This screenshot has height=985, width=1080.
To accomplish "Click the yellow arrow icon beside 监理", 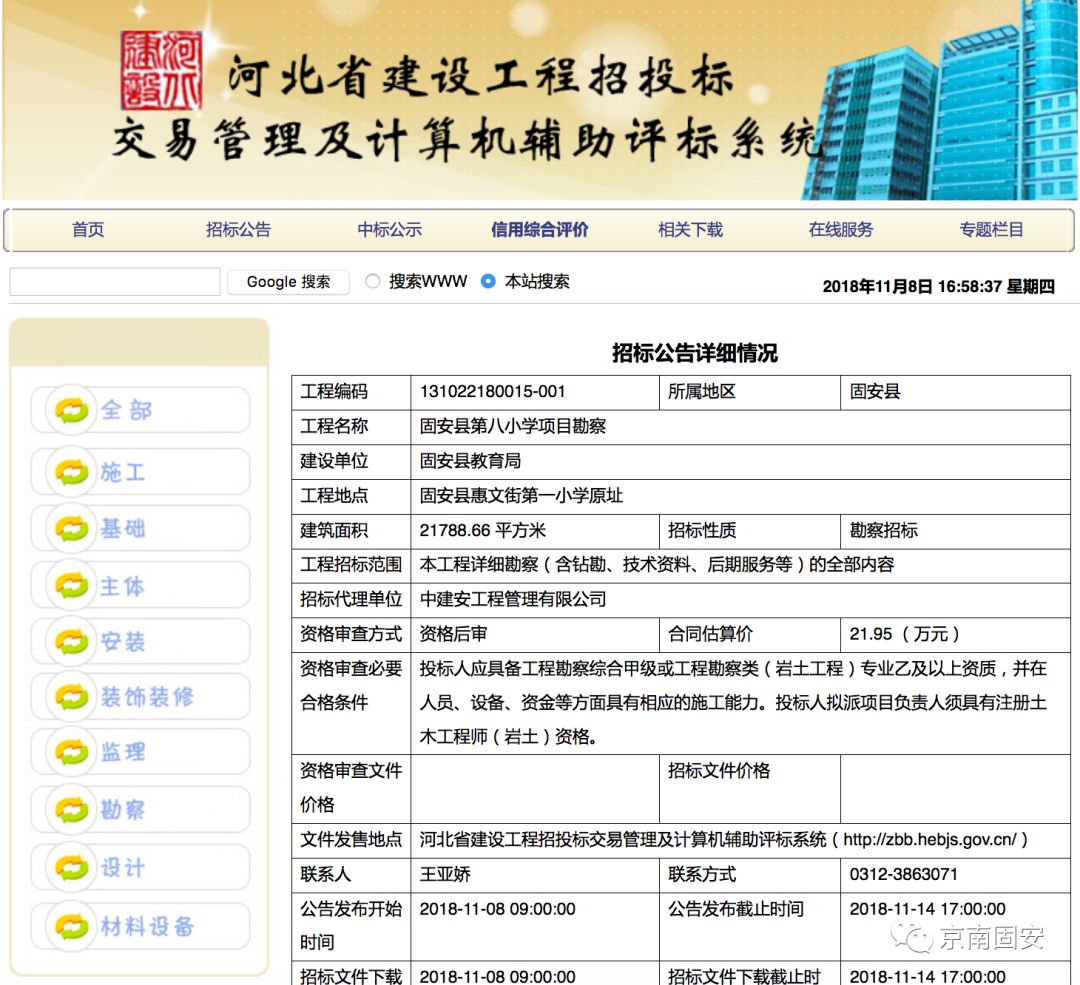I will (72, 751).
